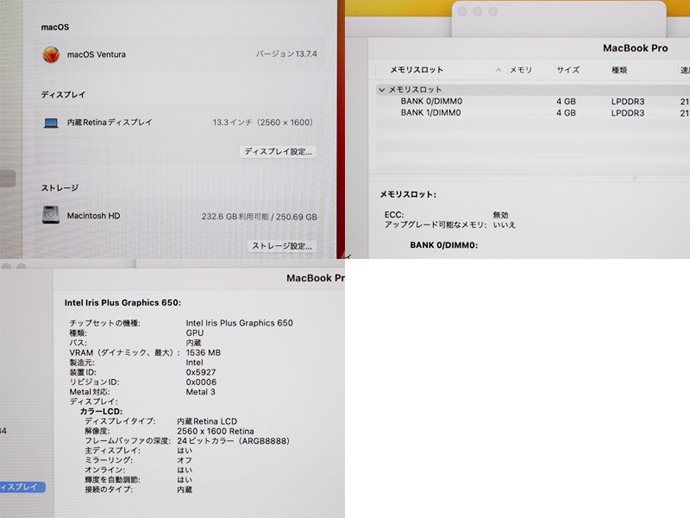Click 4 GB size in BANK 0 row
This screenshot has height=518, width=690.
click(566, 101)
